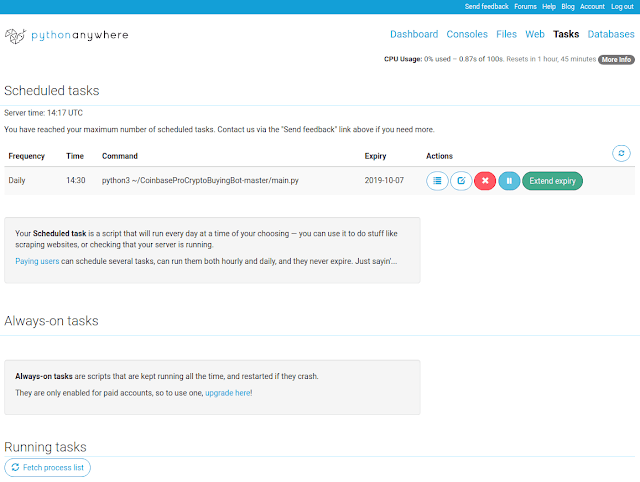Screen dimensions: 640x482
Task: Edit the scheduled task with pencil icon
Action: pos(461,181)
